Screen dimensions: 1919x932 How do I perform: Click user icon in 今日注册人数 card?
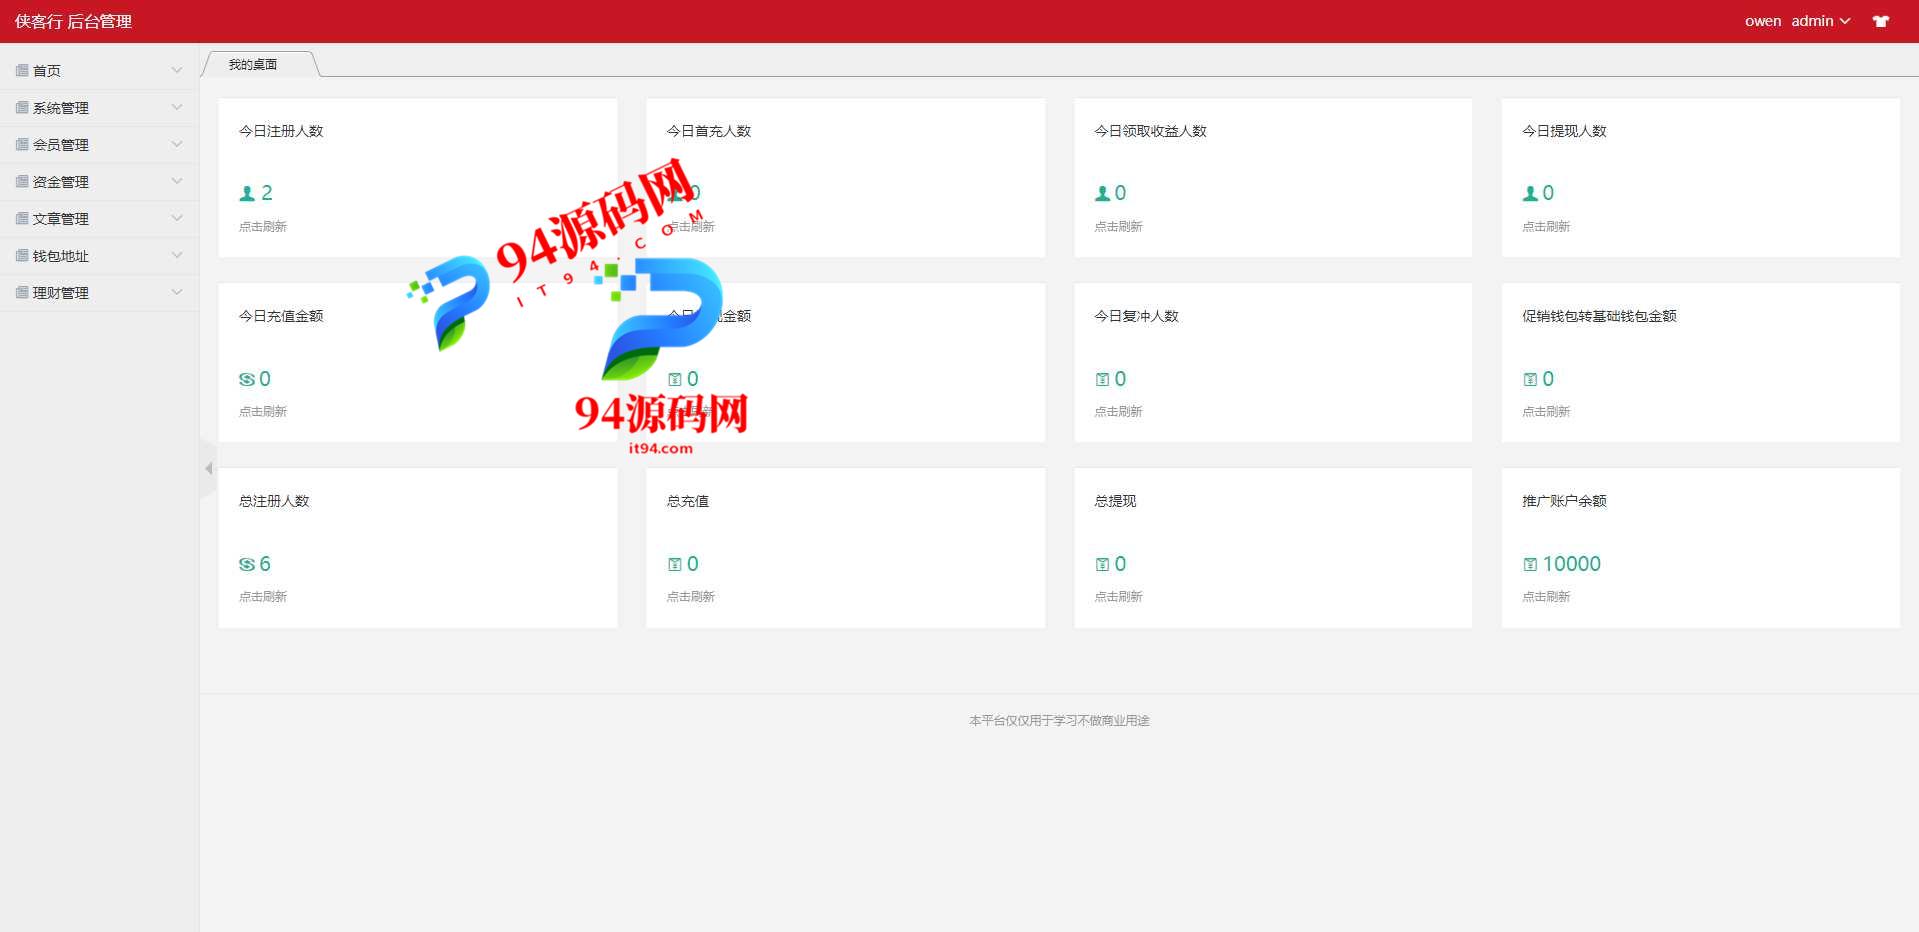247,193
